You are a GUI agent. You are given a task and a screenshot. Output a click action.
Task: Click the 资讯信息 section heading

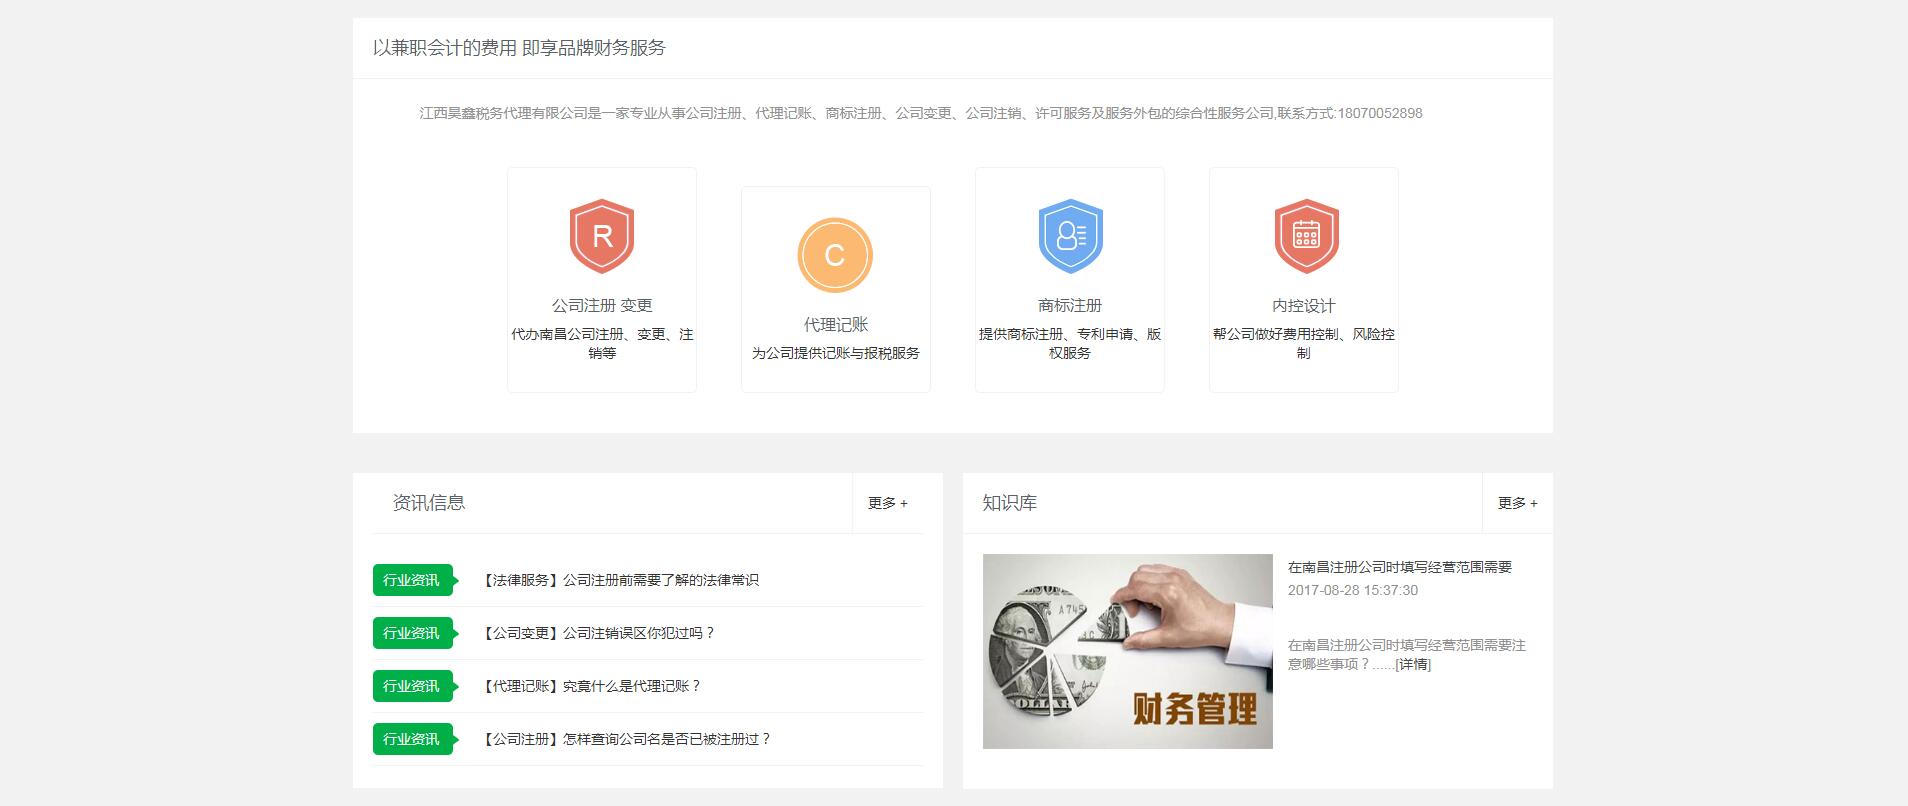tap(428, 503)
